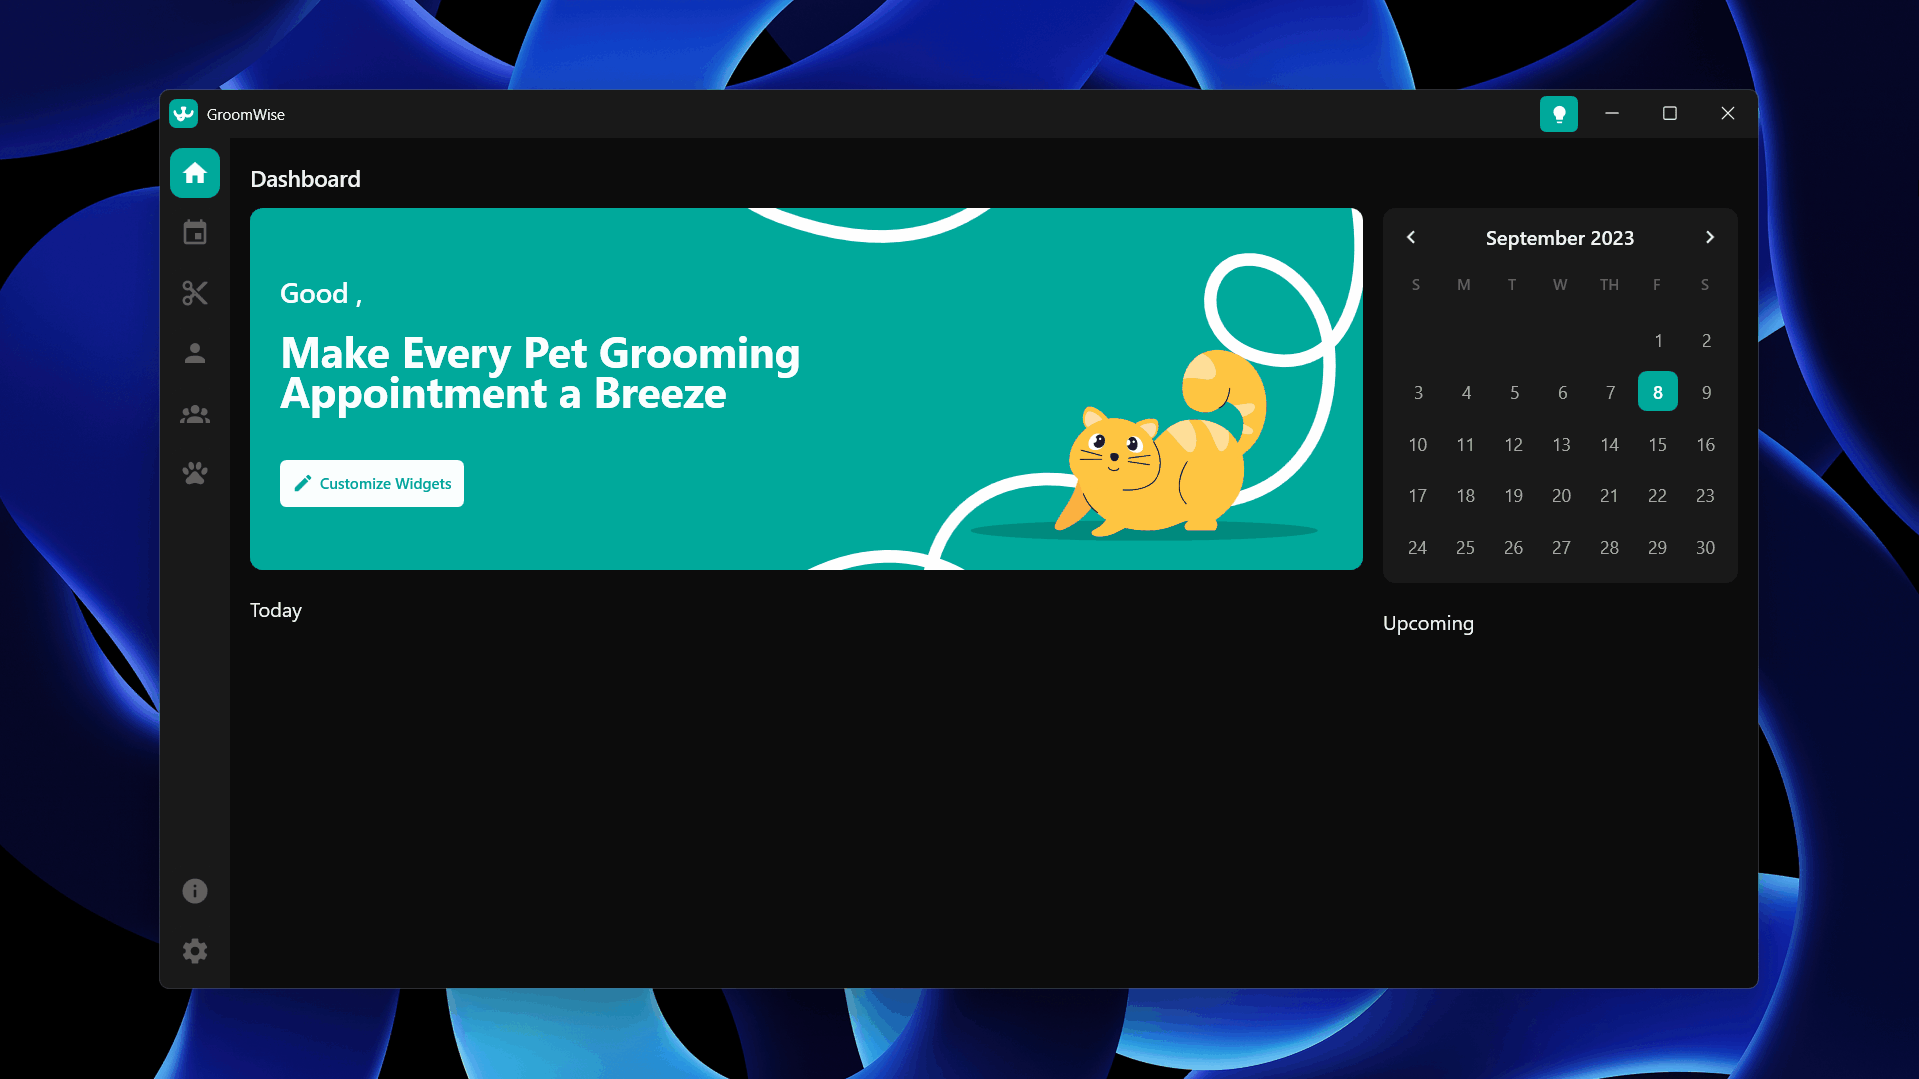The height and width of the screenshot is (1079, 1919).
Task: Open the calendar appointments sidebar icon
Action: pyautogui.click(x=195, y=233)
